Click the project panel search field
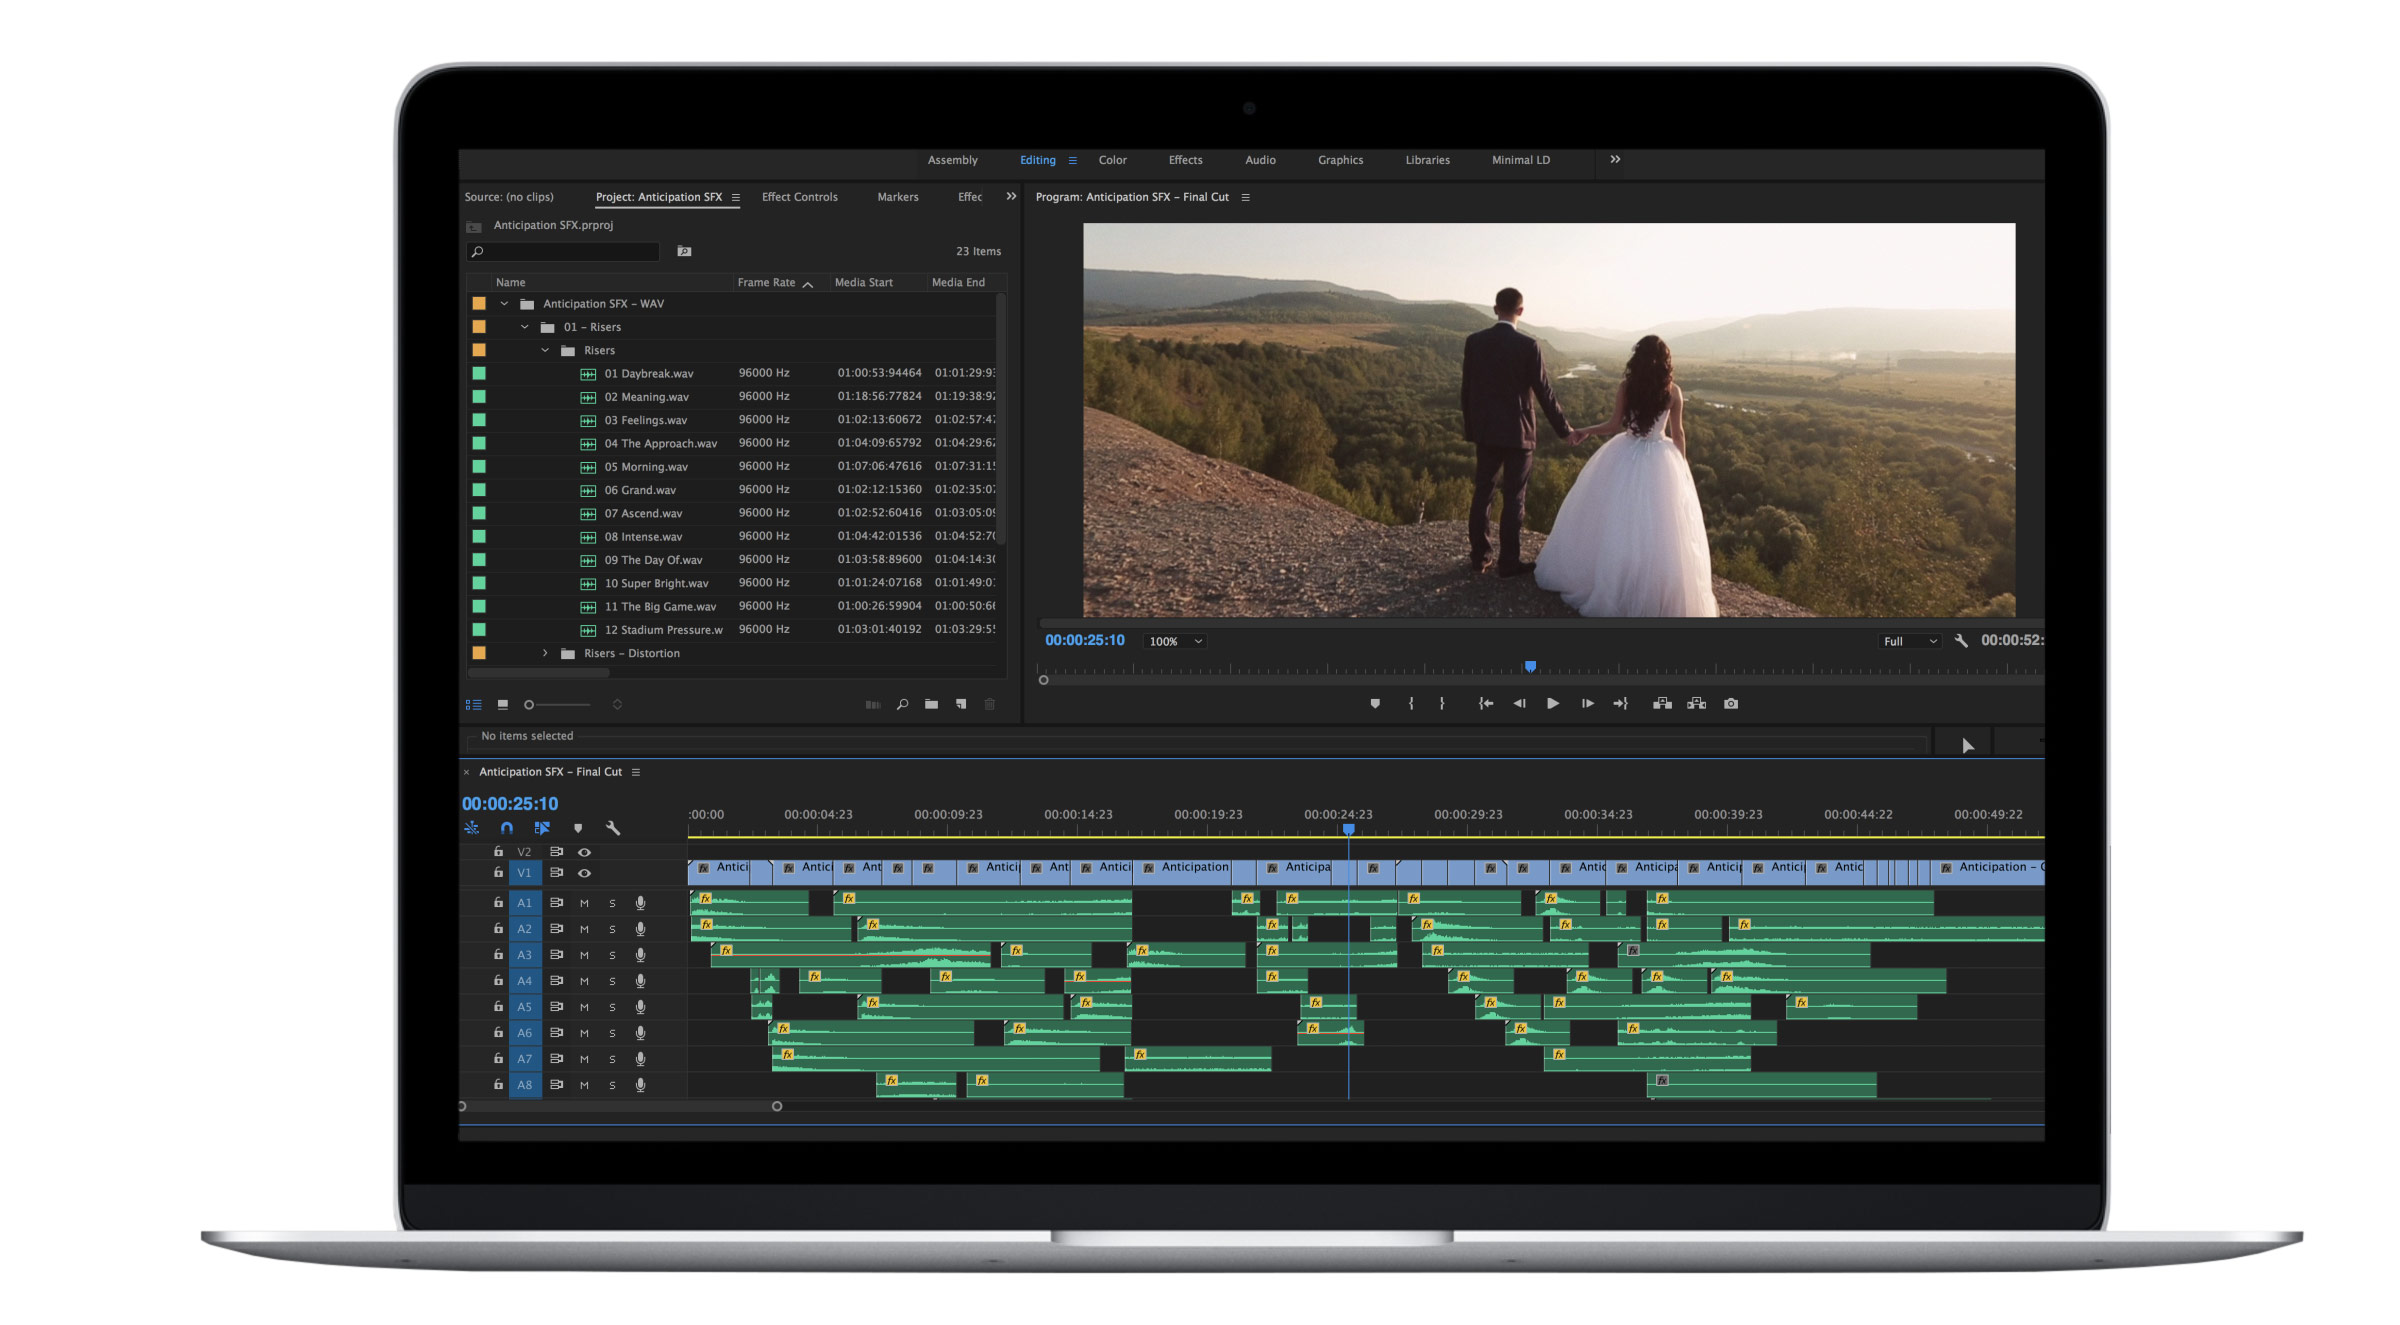This screenshot has height=1325, width=2400. click(564, 252)
